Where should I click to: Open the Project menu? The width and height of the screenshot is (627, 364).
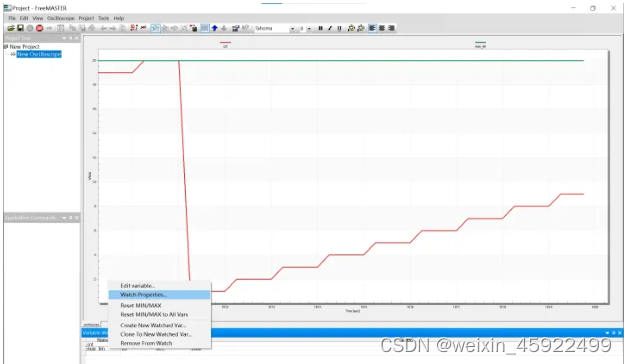coord(86,18)
